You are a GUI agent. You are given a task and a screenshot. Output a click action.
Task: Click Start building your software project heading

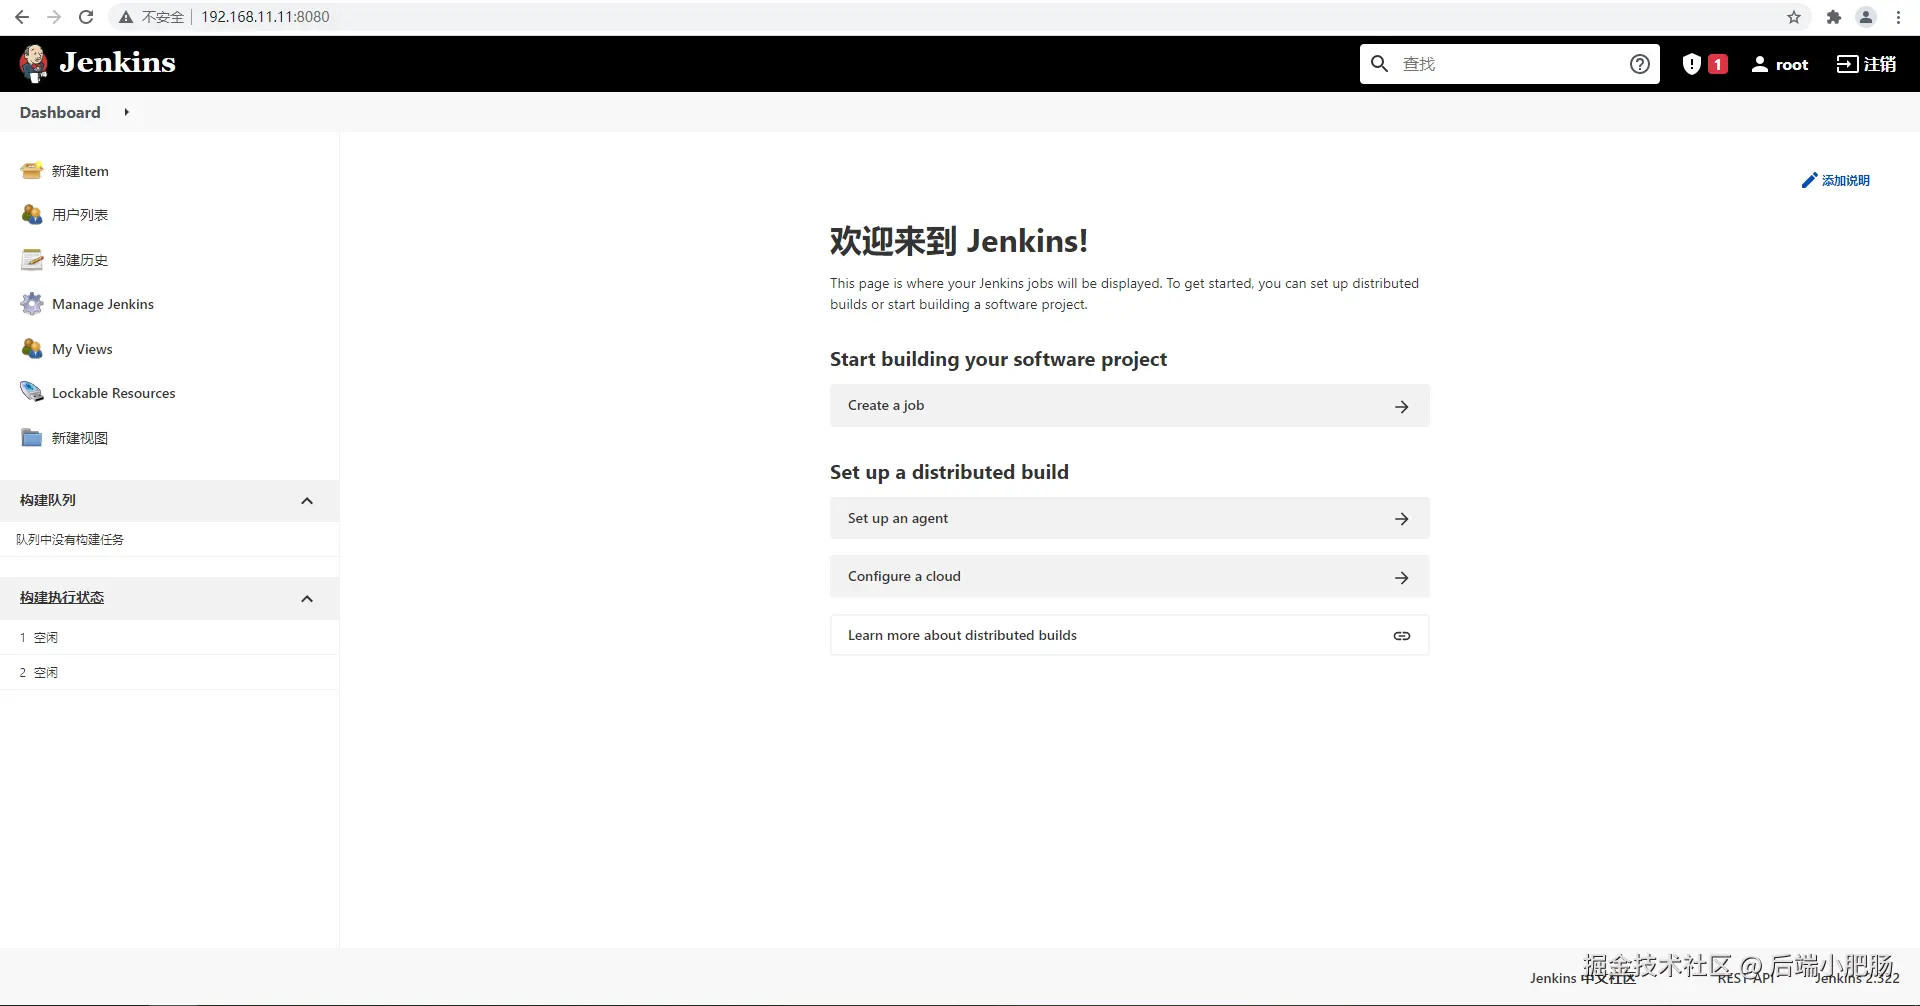(x=998, y=359)
